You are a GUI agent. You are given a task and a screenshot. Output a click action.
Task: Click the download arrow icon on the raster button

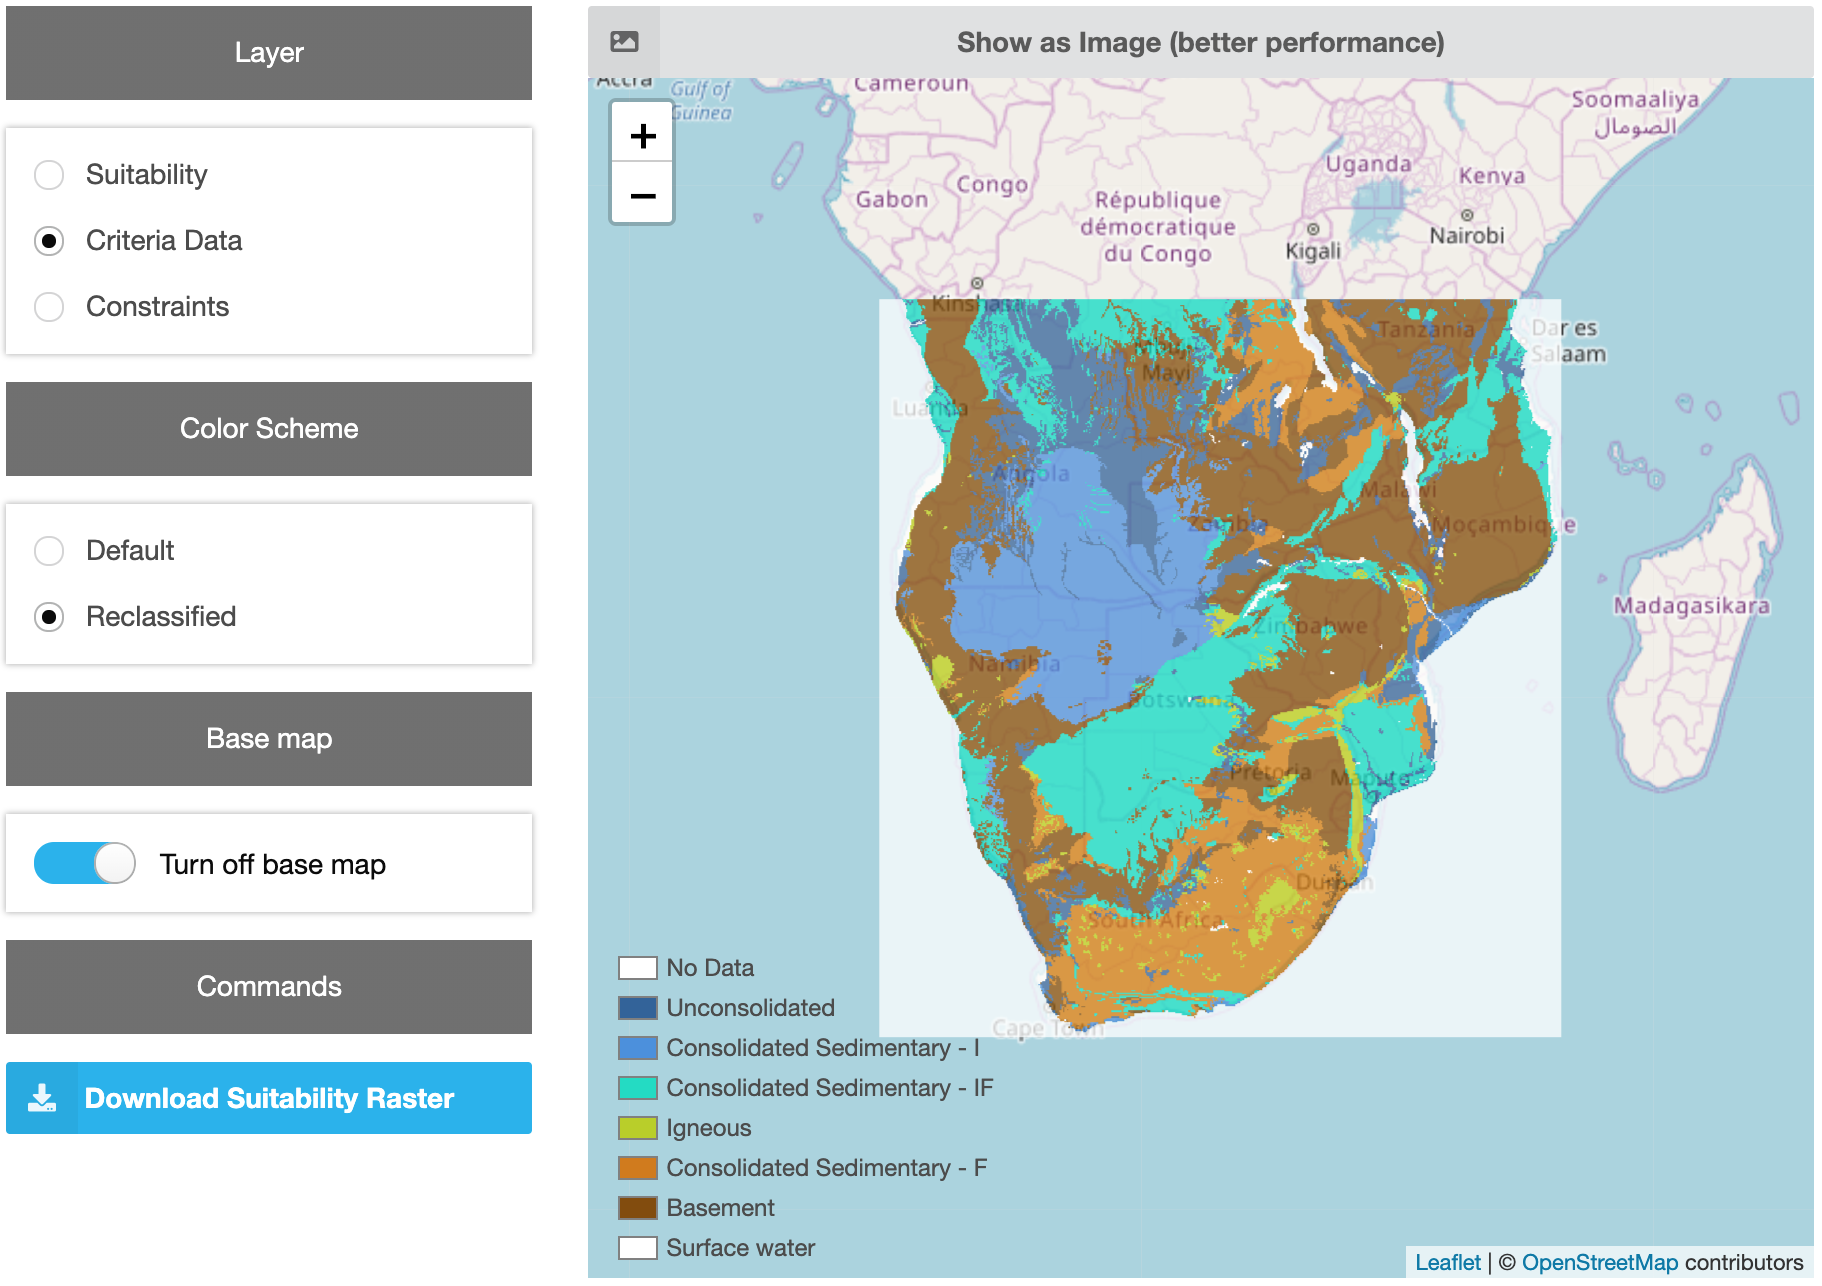click(x=42, y=1097)
